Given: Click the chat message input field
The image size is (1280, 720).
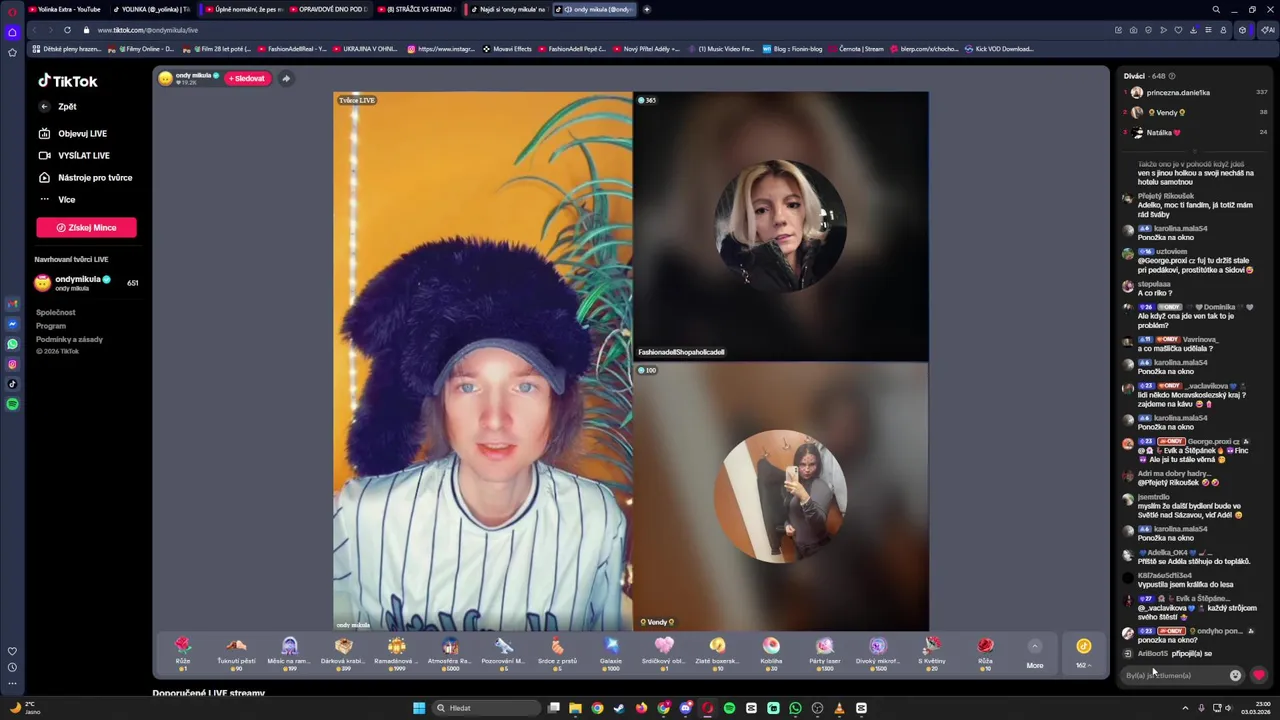Looking at the screenshot, I should point(1174,675).
